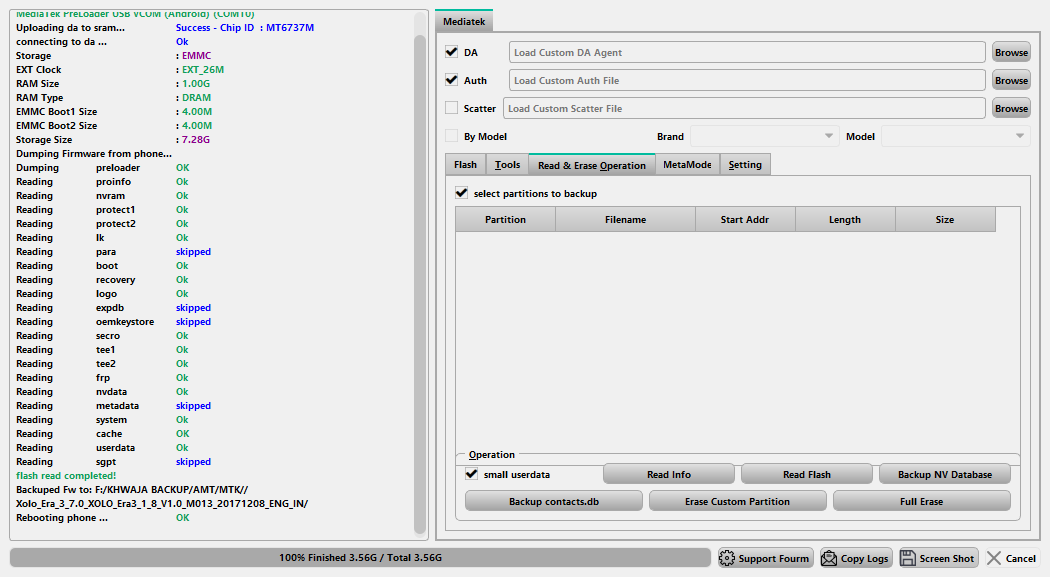Open the Tools tab
Screen dimensions: 1050x577
click(508, 165)
